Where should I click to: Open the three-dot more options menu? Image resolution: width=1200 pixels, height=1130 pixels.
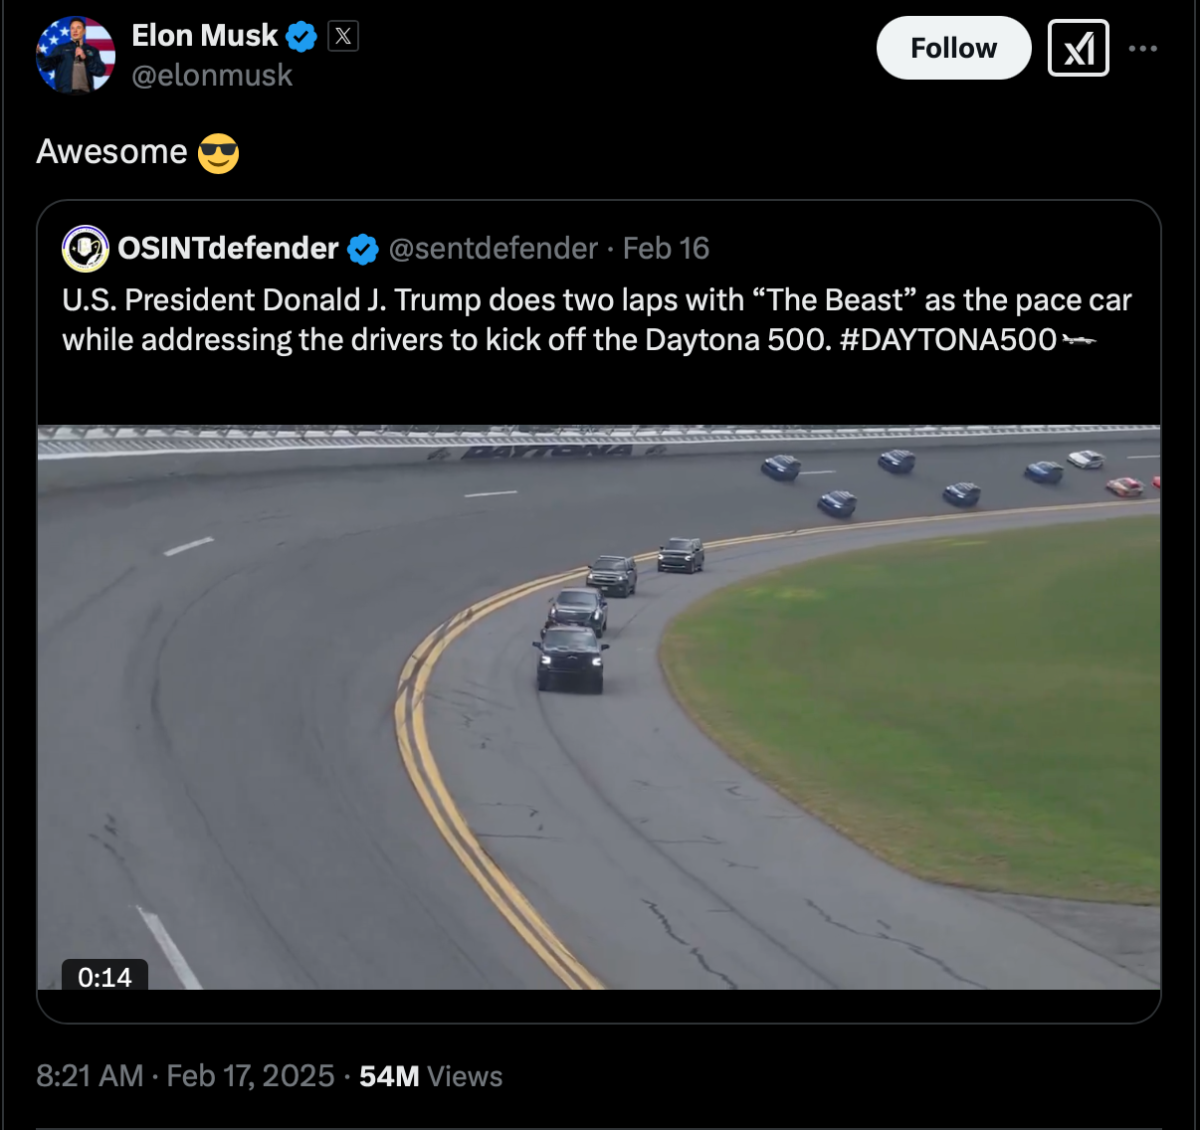click(1143, 48)
